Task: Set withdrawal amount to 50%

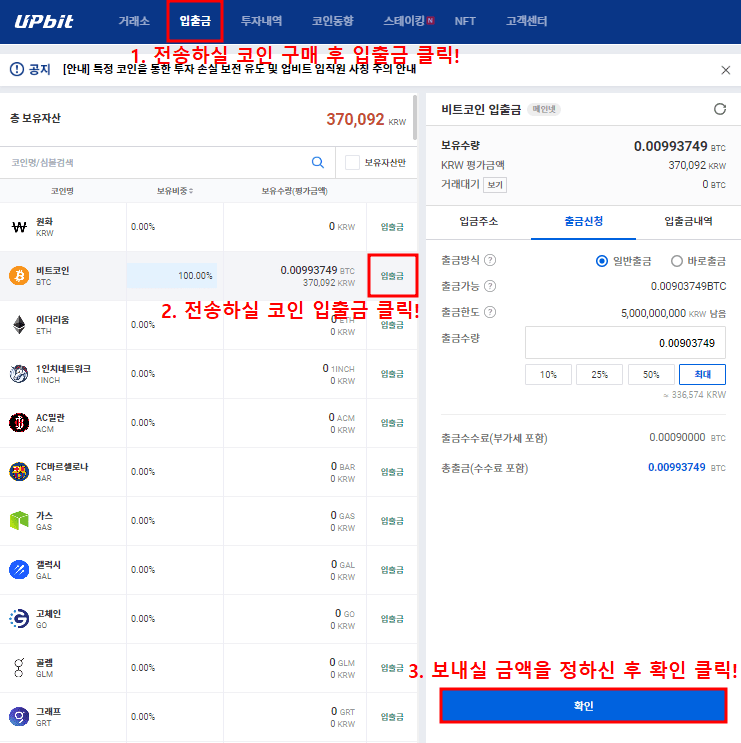Action: click(x=651, y=374)
